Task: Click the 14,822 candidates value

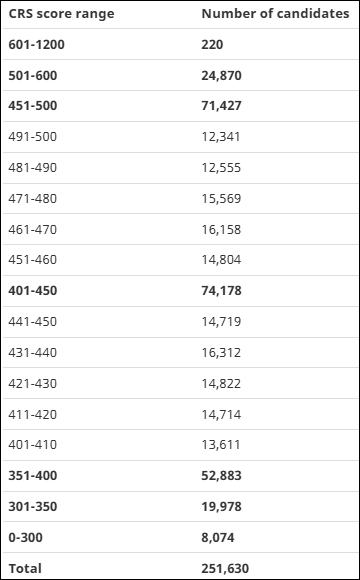Action: coord(221,384)
